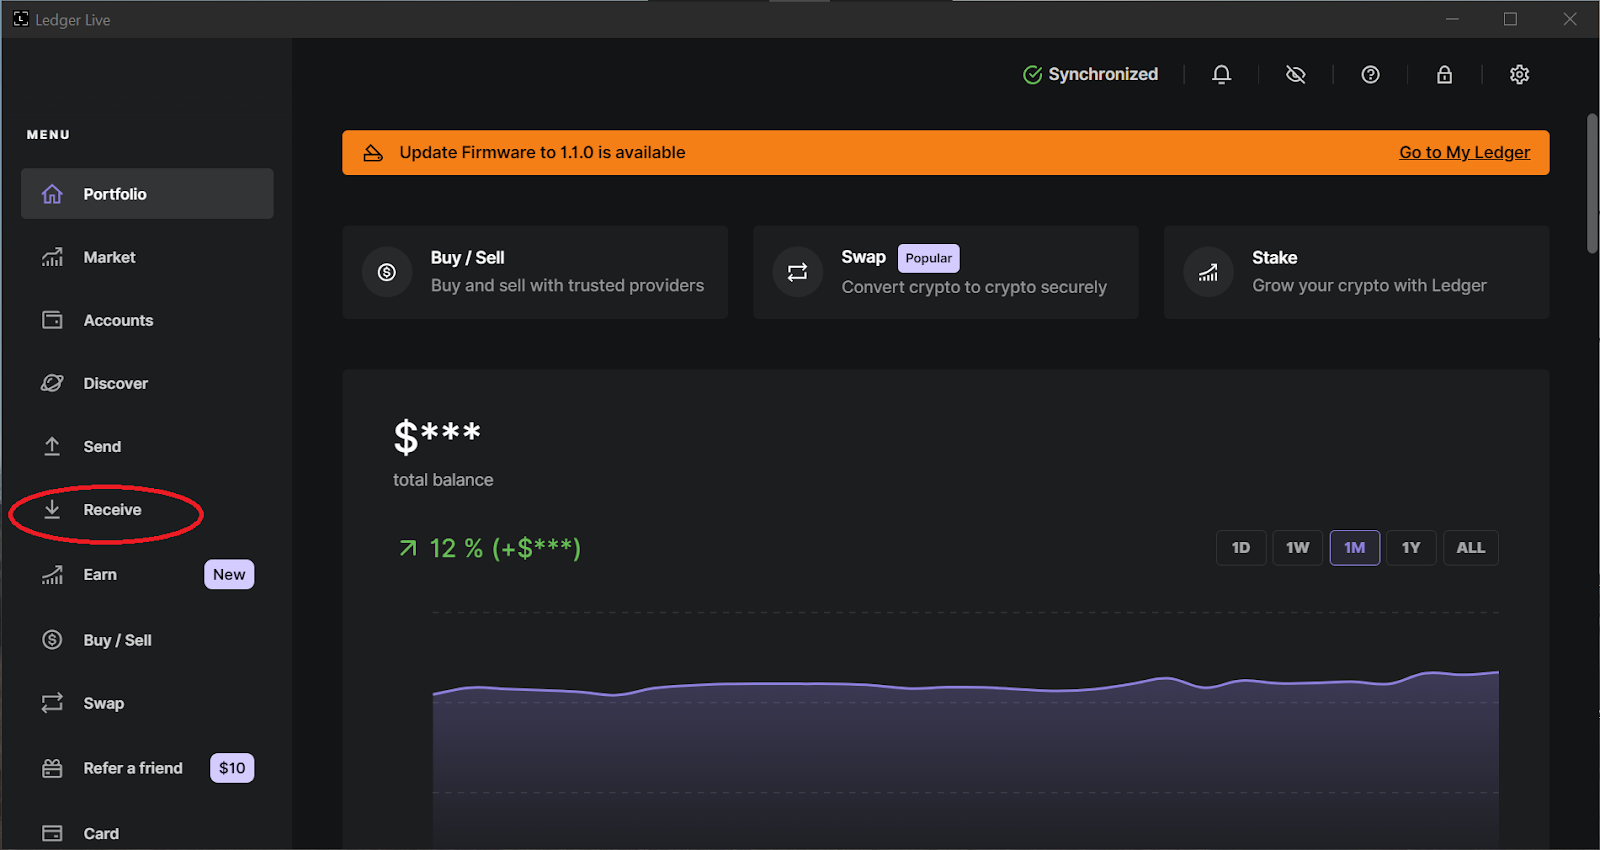Select the 1D time range
This screenshot has width=1600, height=850.
1241,548
